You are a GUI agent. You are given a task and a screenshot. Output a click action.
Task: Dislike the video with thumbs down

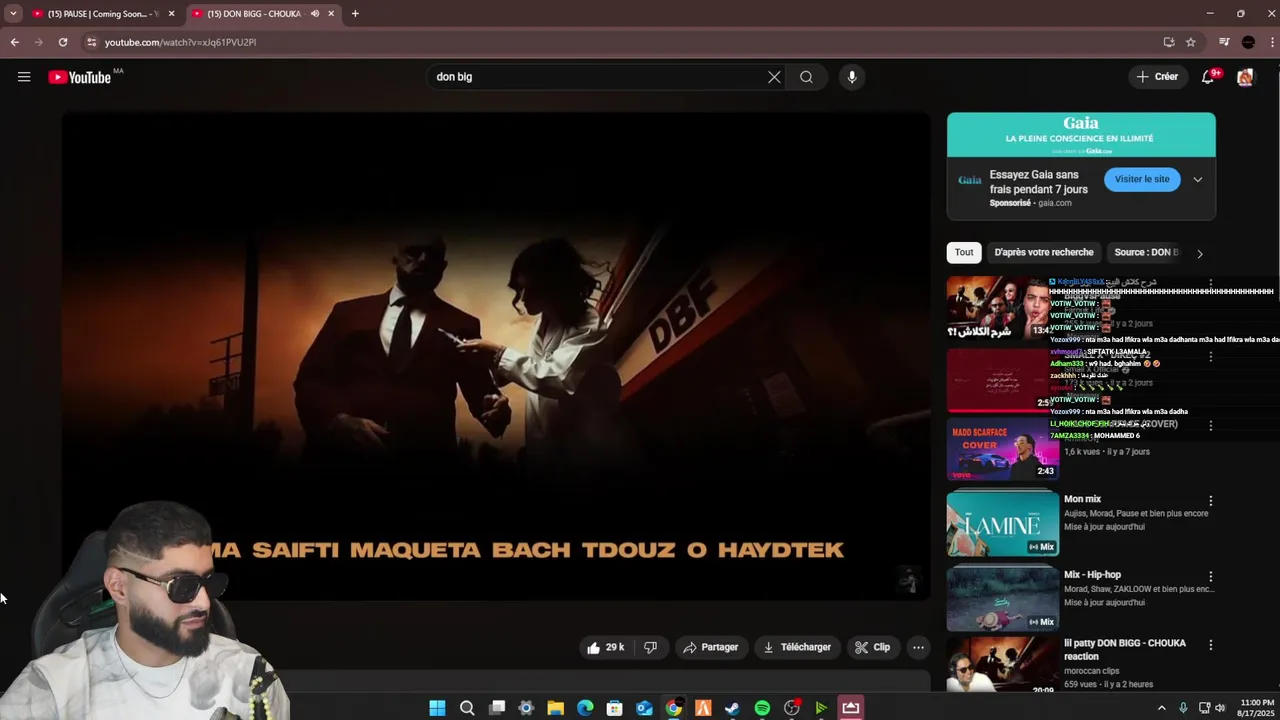pyautogui.click(x=651, y=647)
